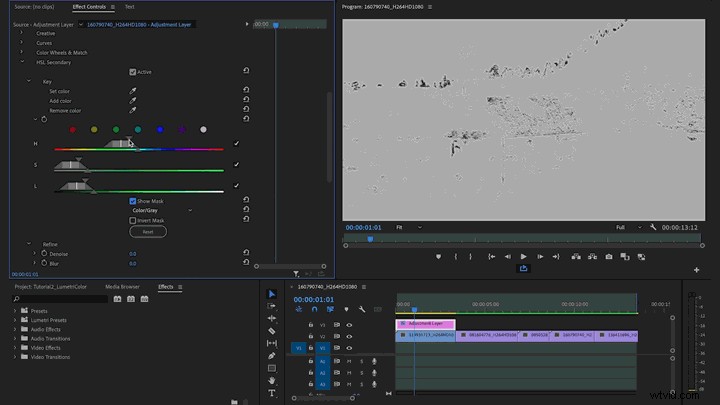Expand Color Wheels & Match
The image size is (720, 405).
click(21, 52)
